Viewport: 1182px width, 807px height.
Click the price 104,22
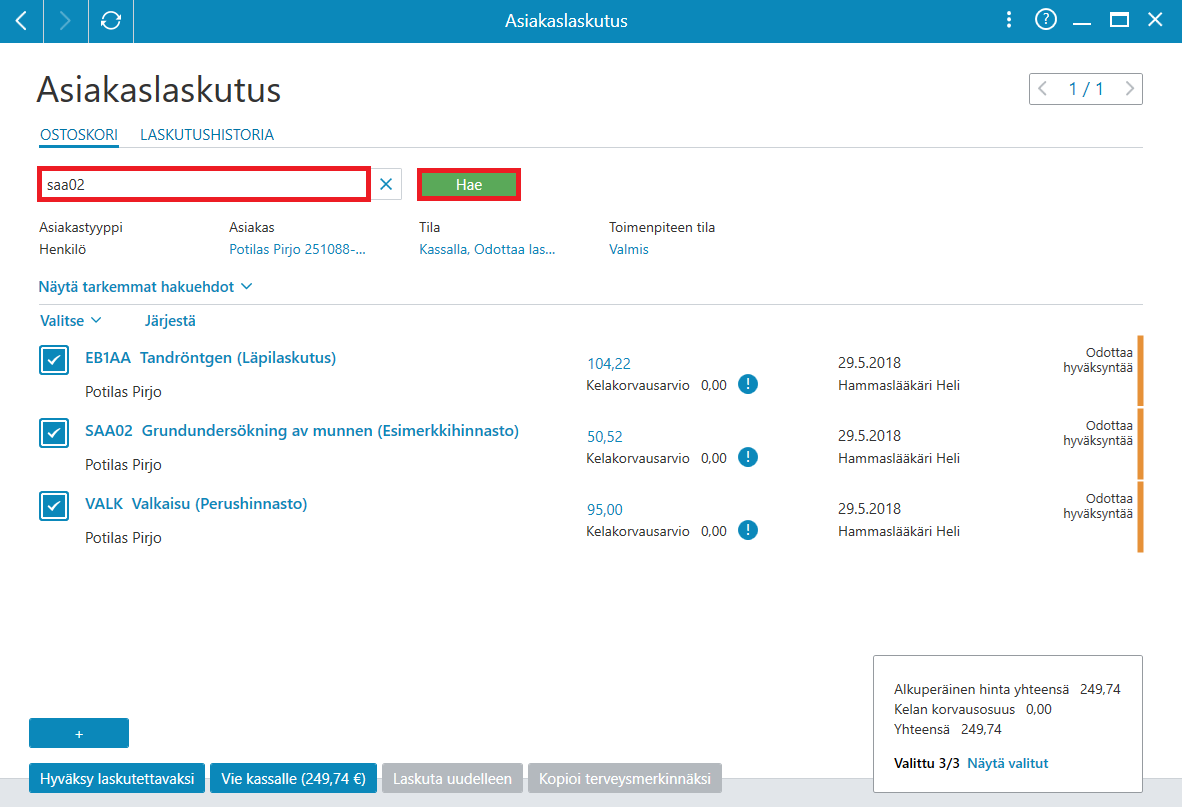tap(609, 364)
